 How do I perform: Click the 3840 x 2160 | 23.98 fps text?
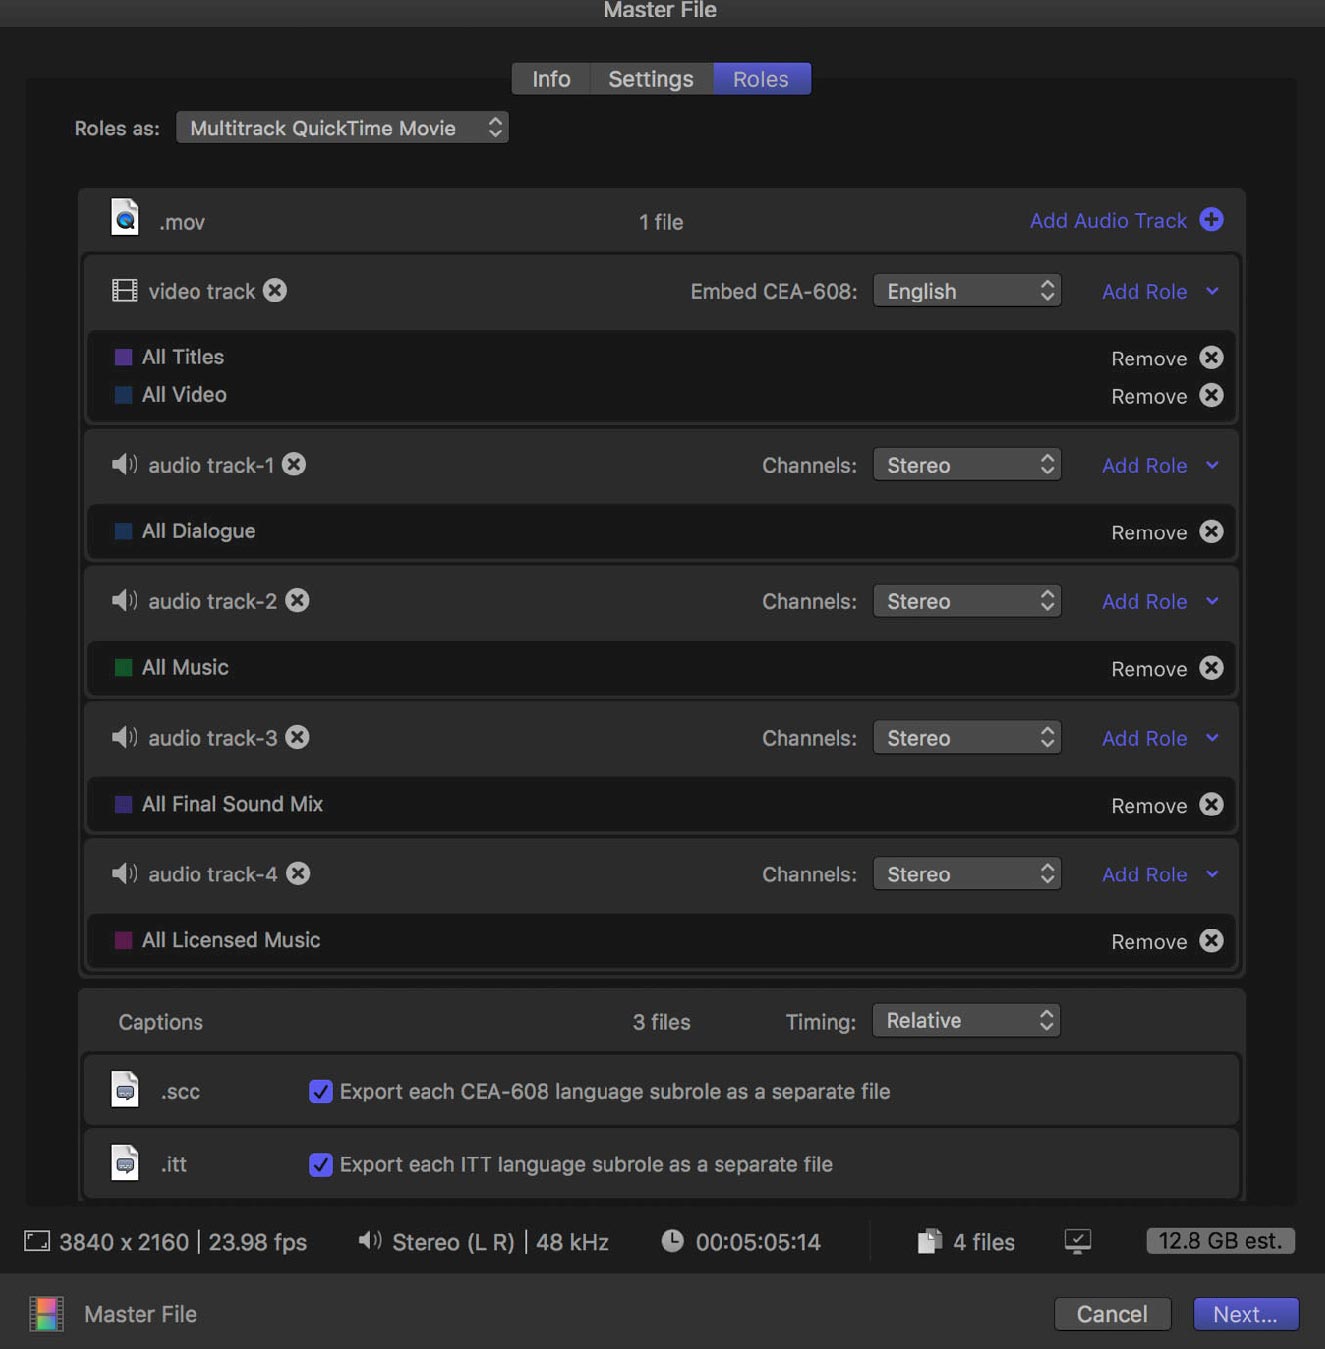pos(183,1242)
